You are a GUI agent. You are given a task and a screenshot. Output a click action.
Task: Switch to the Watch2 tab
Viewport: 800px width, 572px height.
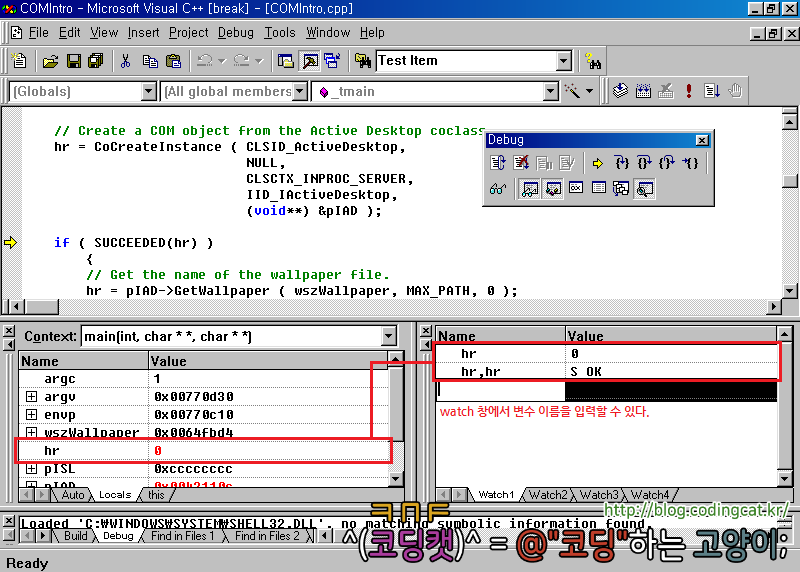547,495
